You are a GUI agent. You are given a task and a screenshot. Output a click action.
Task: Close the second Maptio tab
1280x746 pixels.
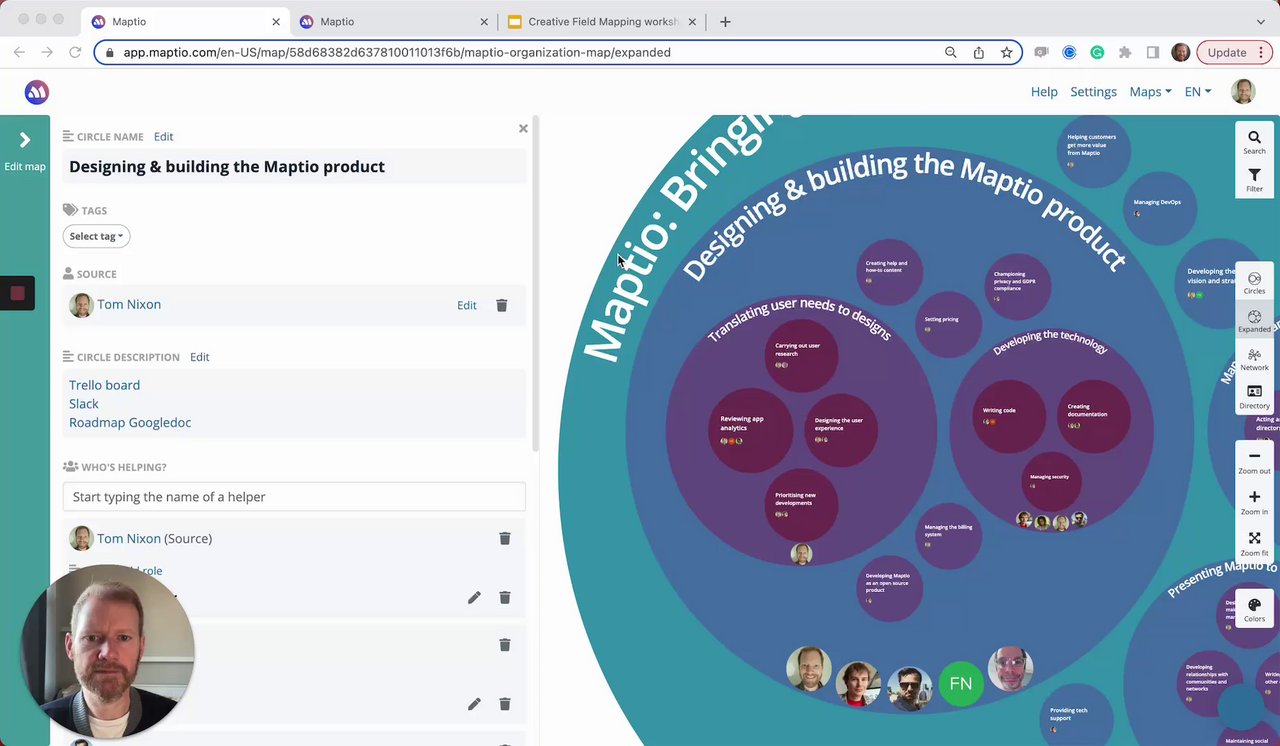[x=485, y=21]
